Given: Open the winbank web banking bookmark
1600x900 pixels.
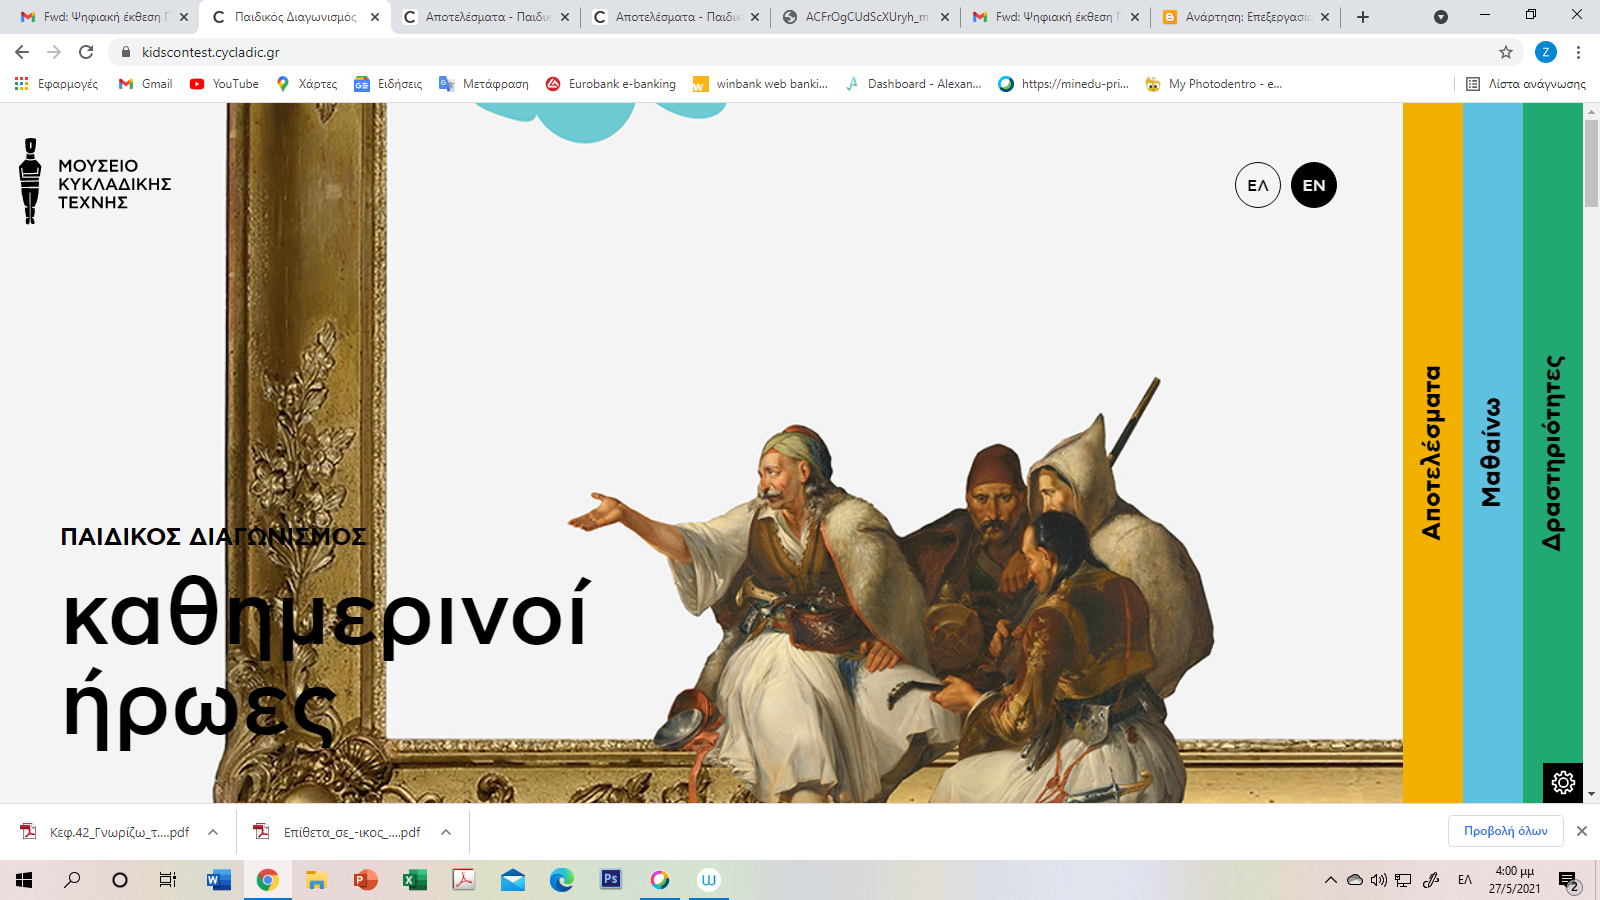Looking at the screenshot, I should pos(761,84).
